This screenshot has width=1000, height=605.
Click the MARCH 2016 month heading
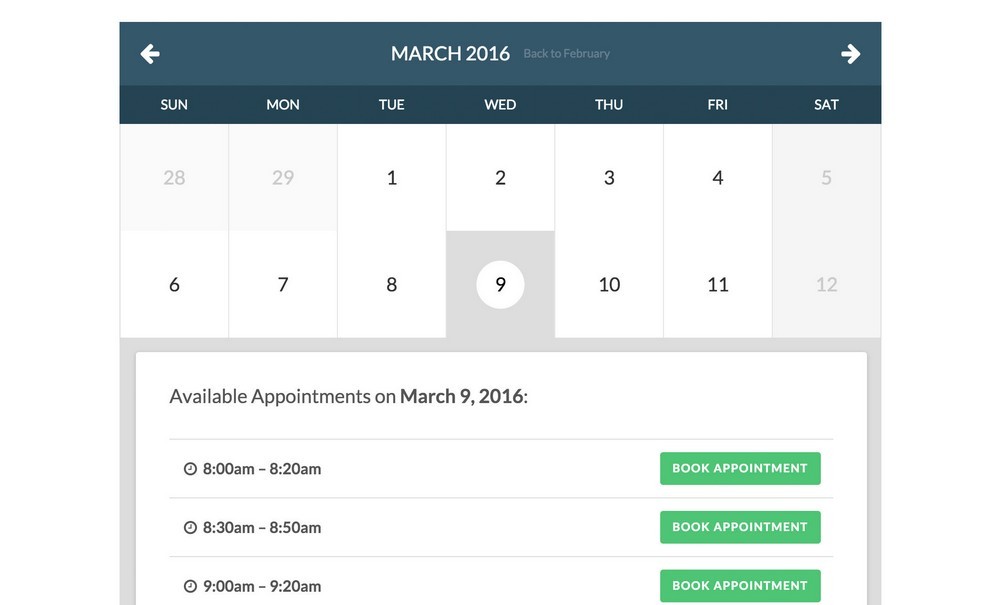450,54
